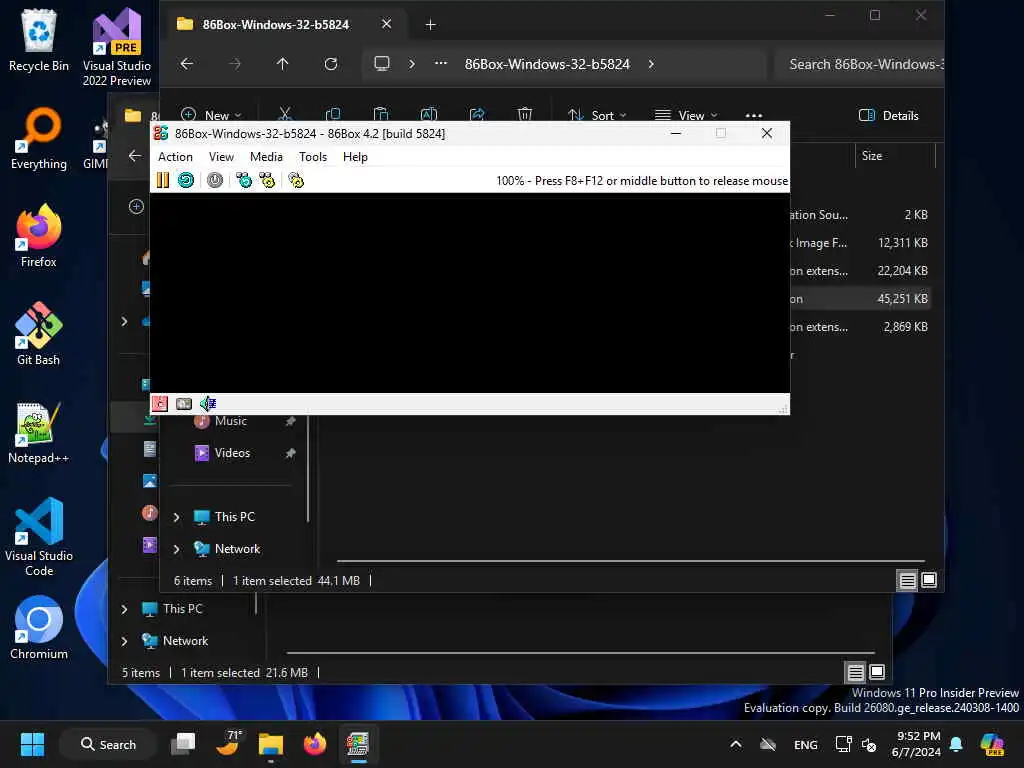Open Task View from the taskbar

click(183, 744)
